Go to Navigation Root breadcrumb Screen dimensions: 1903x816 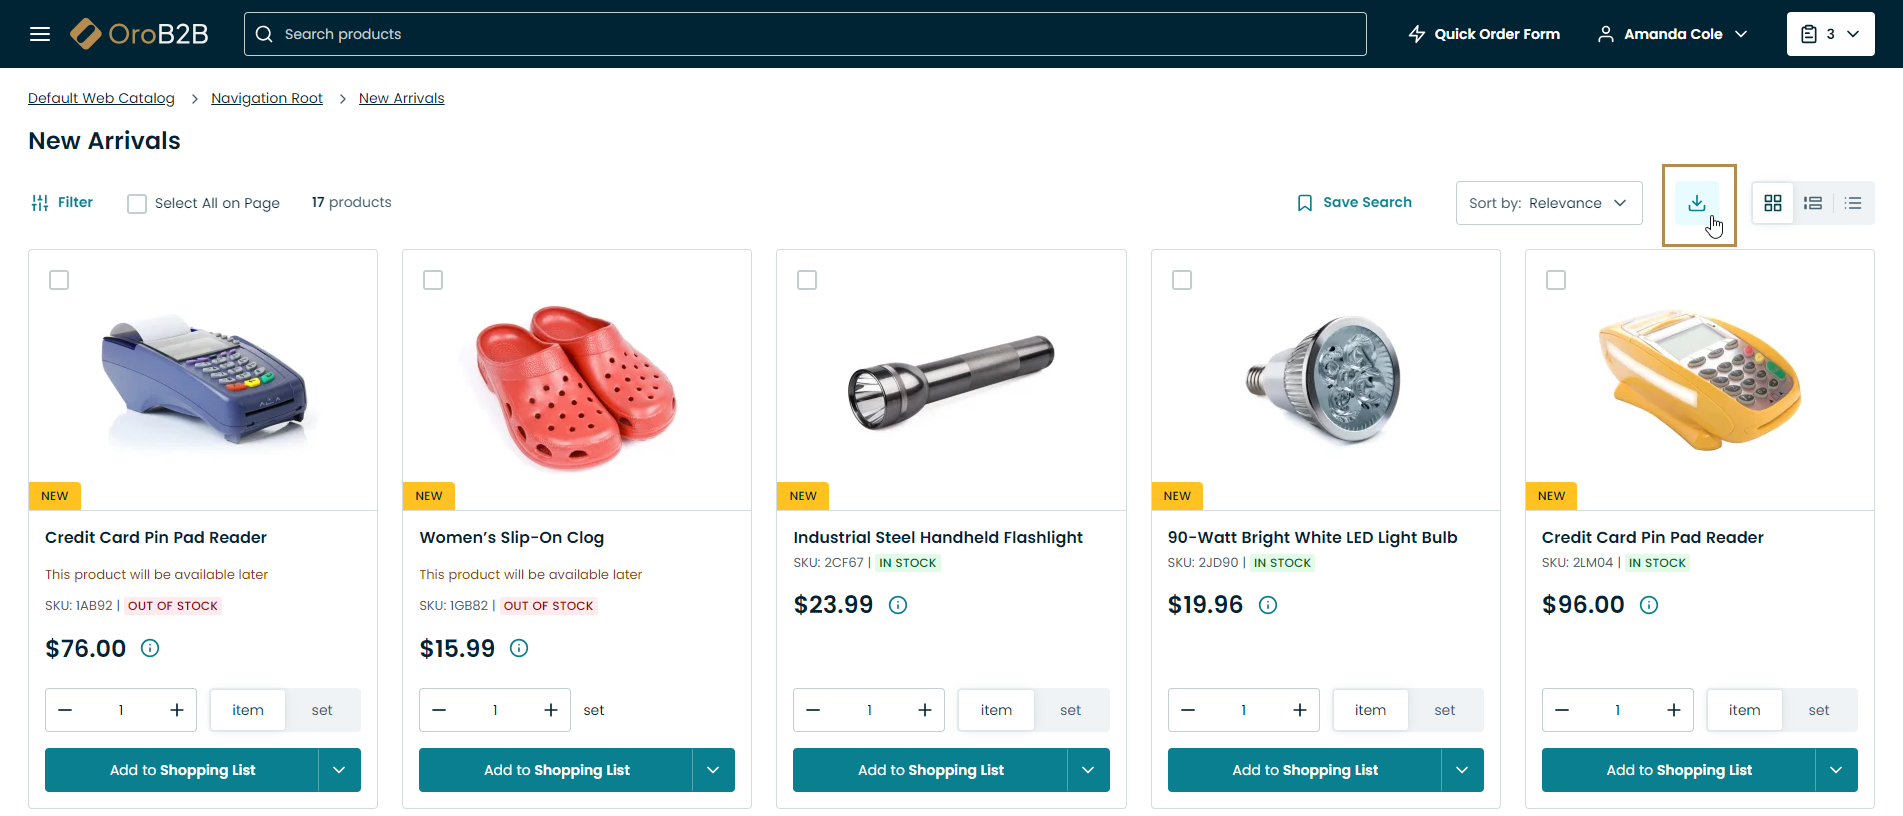pos(267,98)
